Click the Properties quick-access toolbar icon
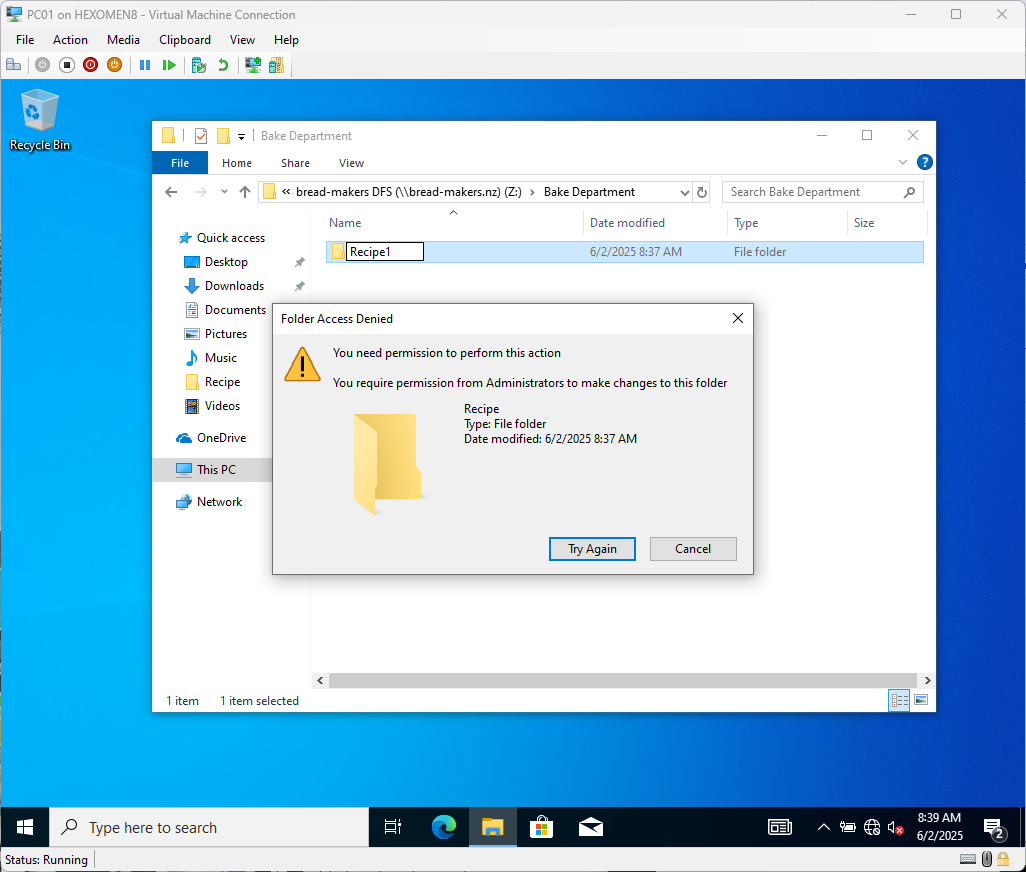Image resolution: width=1026 pixels, height=872 pixels. tap(201, 136)
